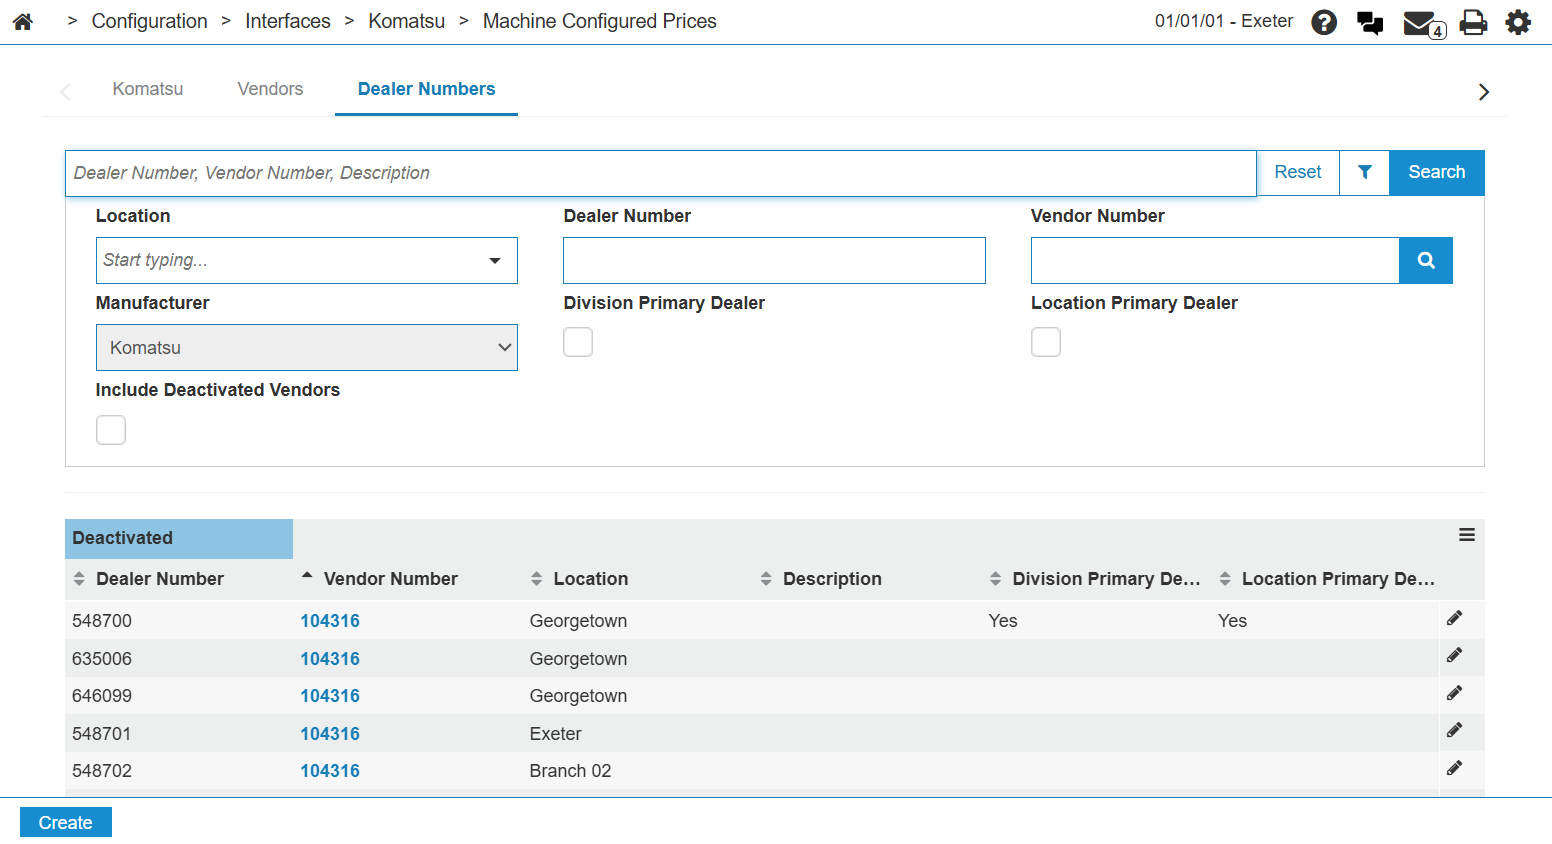Open the mail inbox with 4 notifications
Screen dimensions: 1552x844
point(1422,23)
